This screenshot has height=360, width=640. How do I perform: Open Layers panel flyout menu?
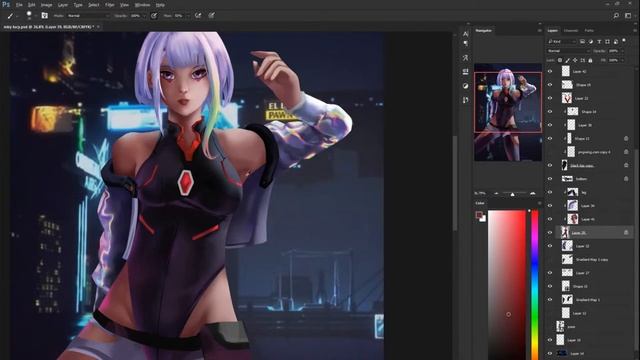coord(635,31)
